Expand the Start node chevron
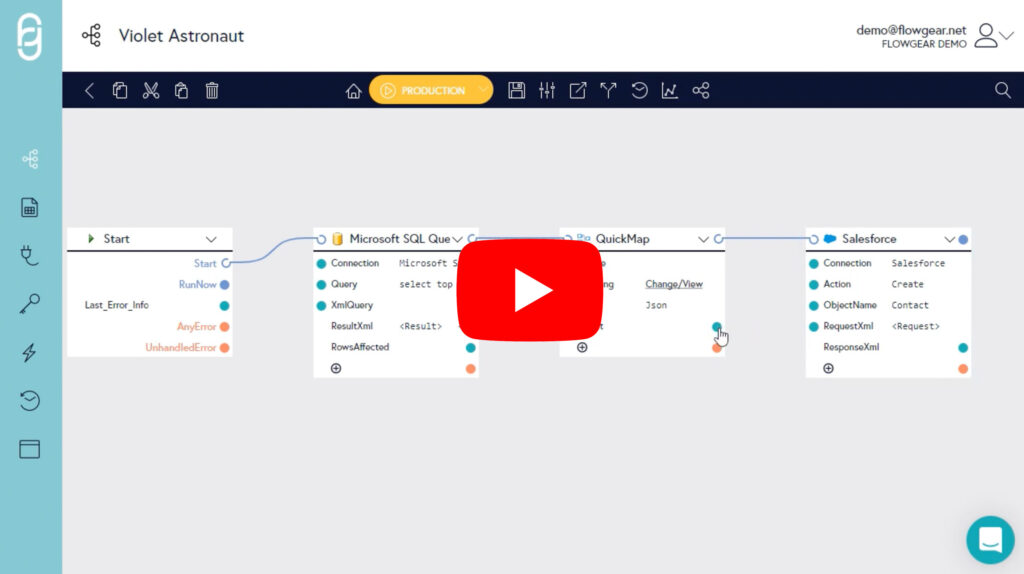Viewport: 1024px width, 574px height. pos(211,239)
